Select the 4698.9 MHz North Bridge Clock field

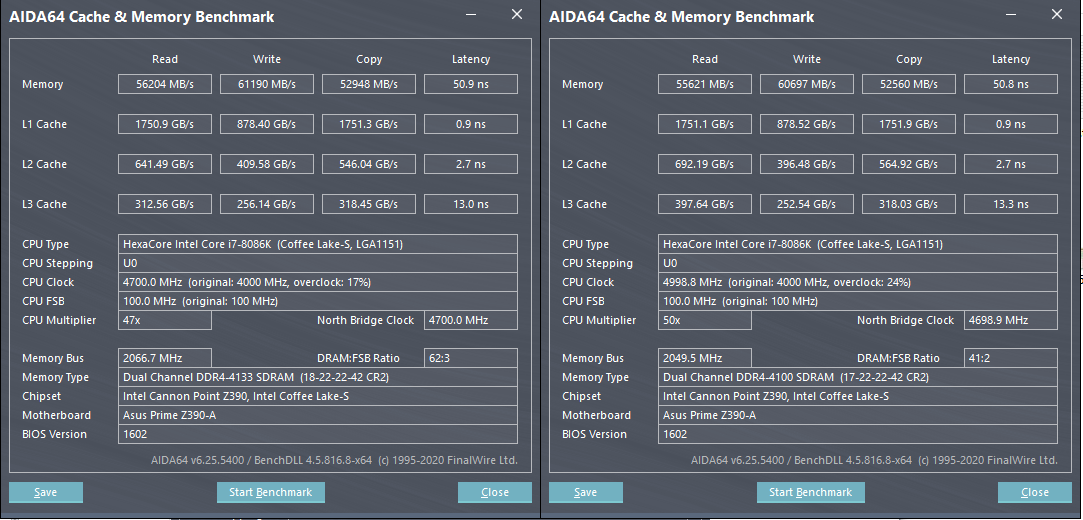[1011, 320]
